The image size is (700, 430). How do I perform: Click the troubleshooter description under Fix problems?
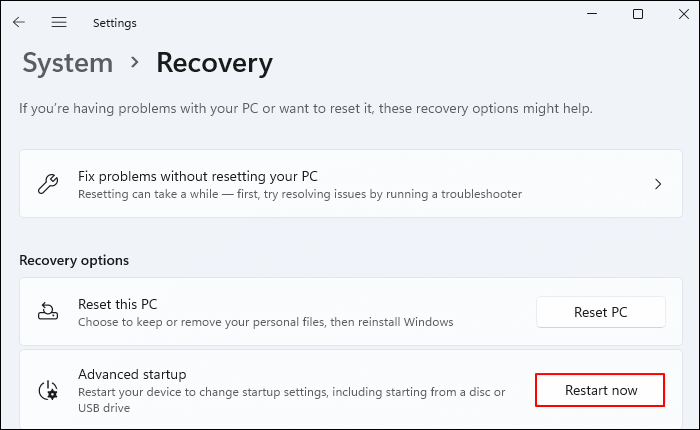300,193
